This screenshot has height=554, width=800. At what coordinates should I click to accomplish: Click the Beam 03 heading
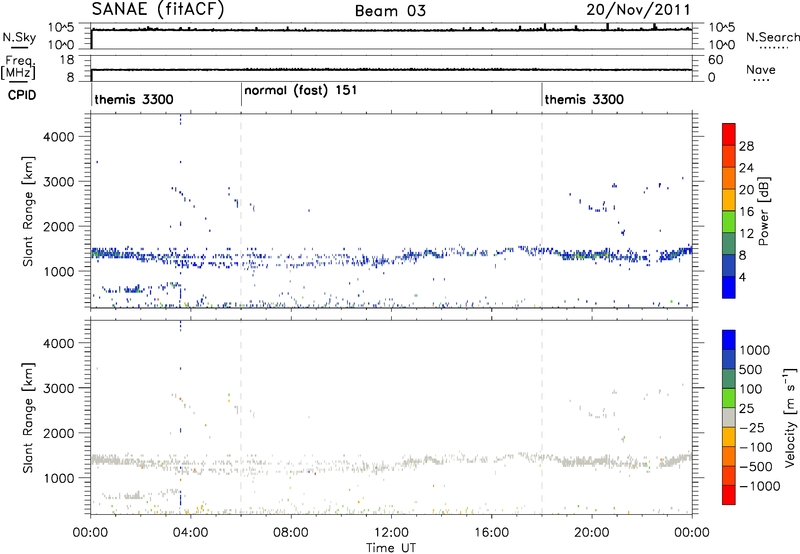coord(390,11)
